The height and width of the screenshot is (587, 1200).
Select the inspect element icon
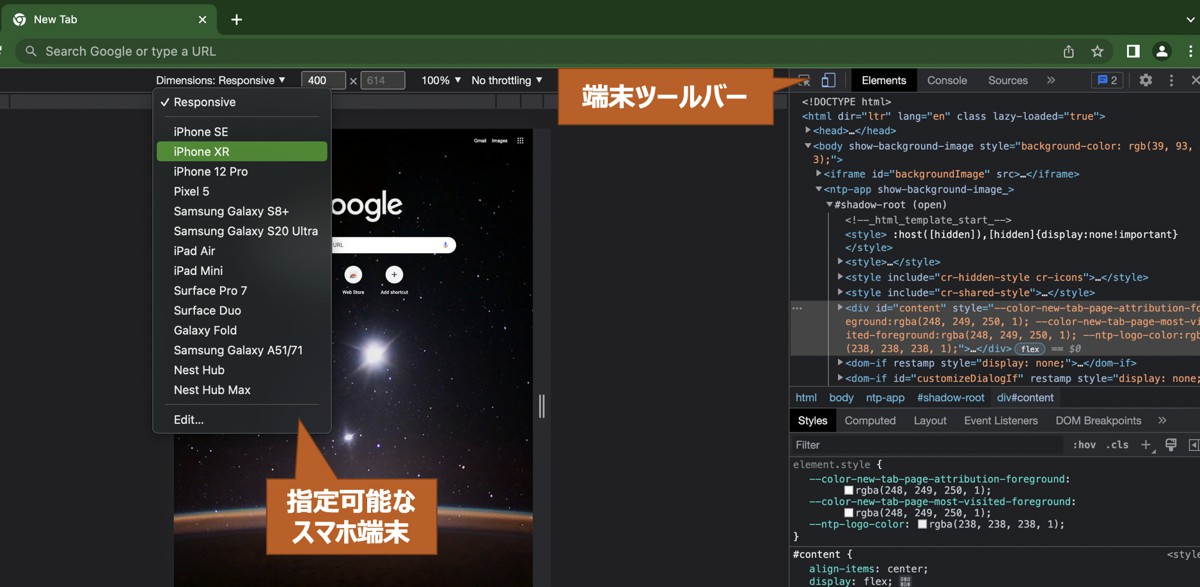tap(802, 80)
